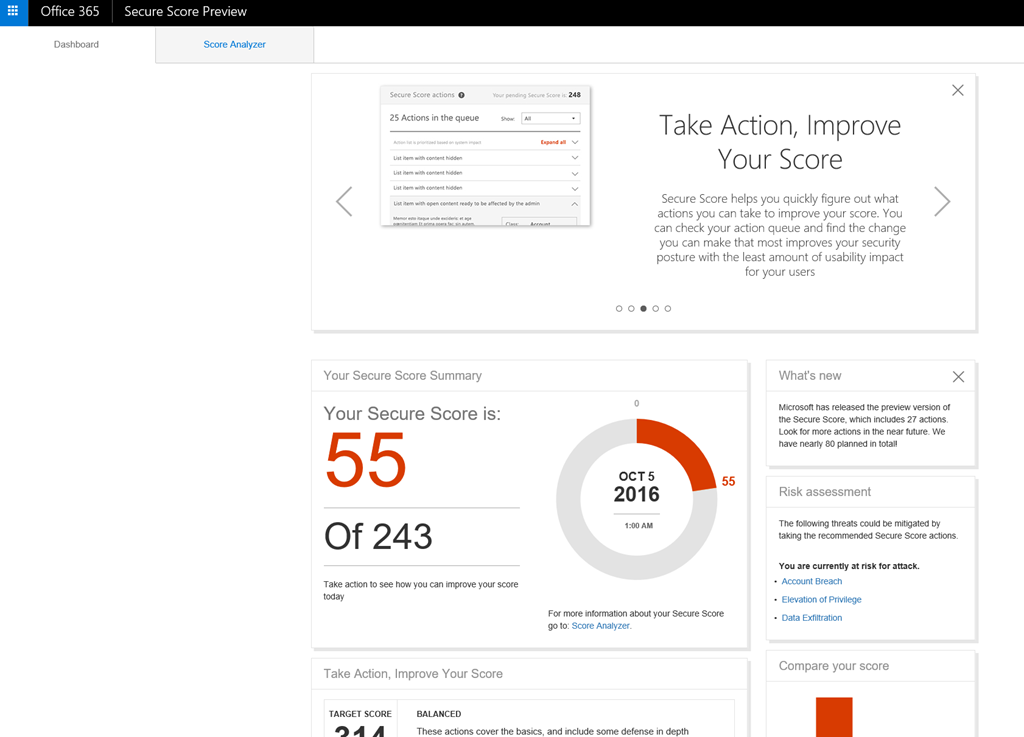1024x737 pixels.
Task: Advance to next carousel slide arrow
Action: click(942, 201)
